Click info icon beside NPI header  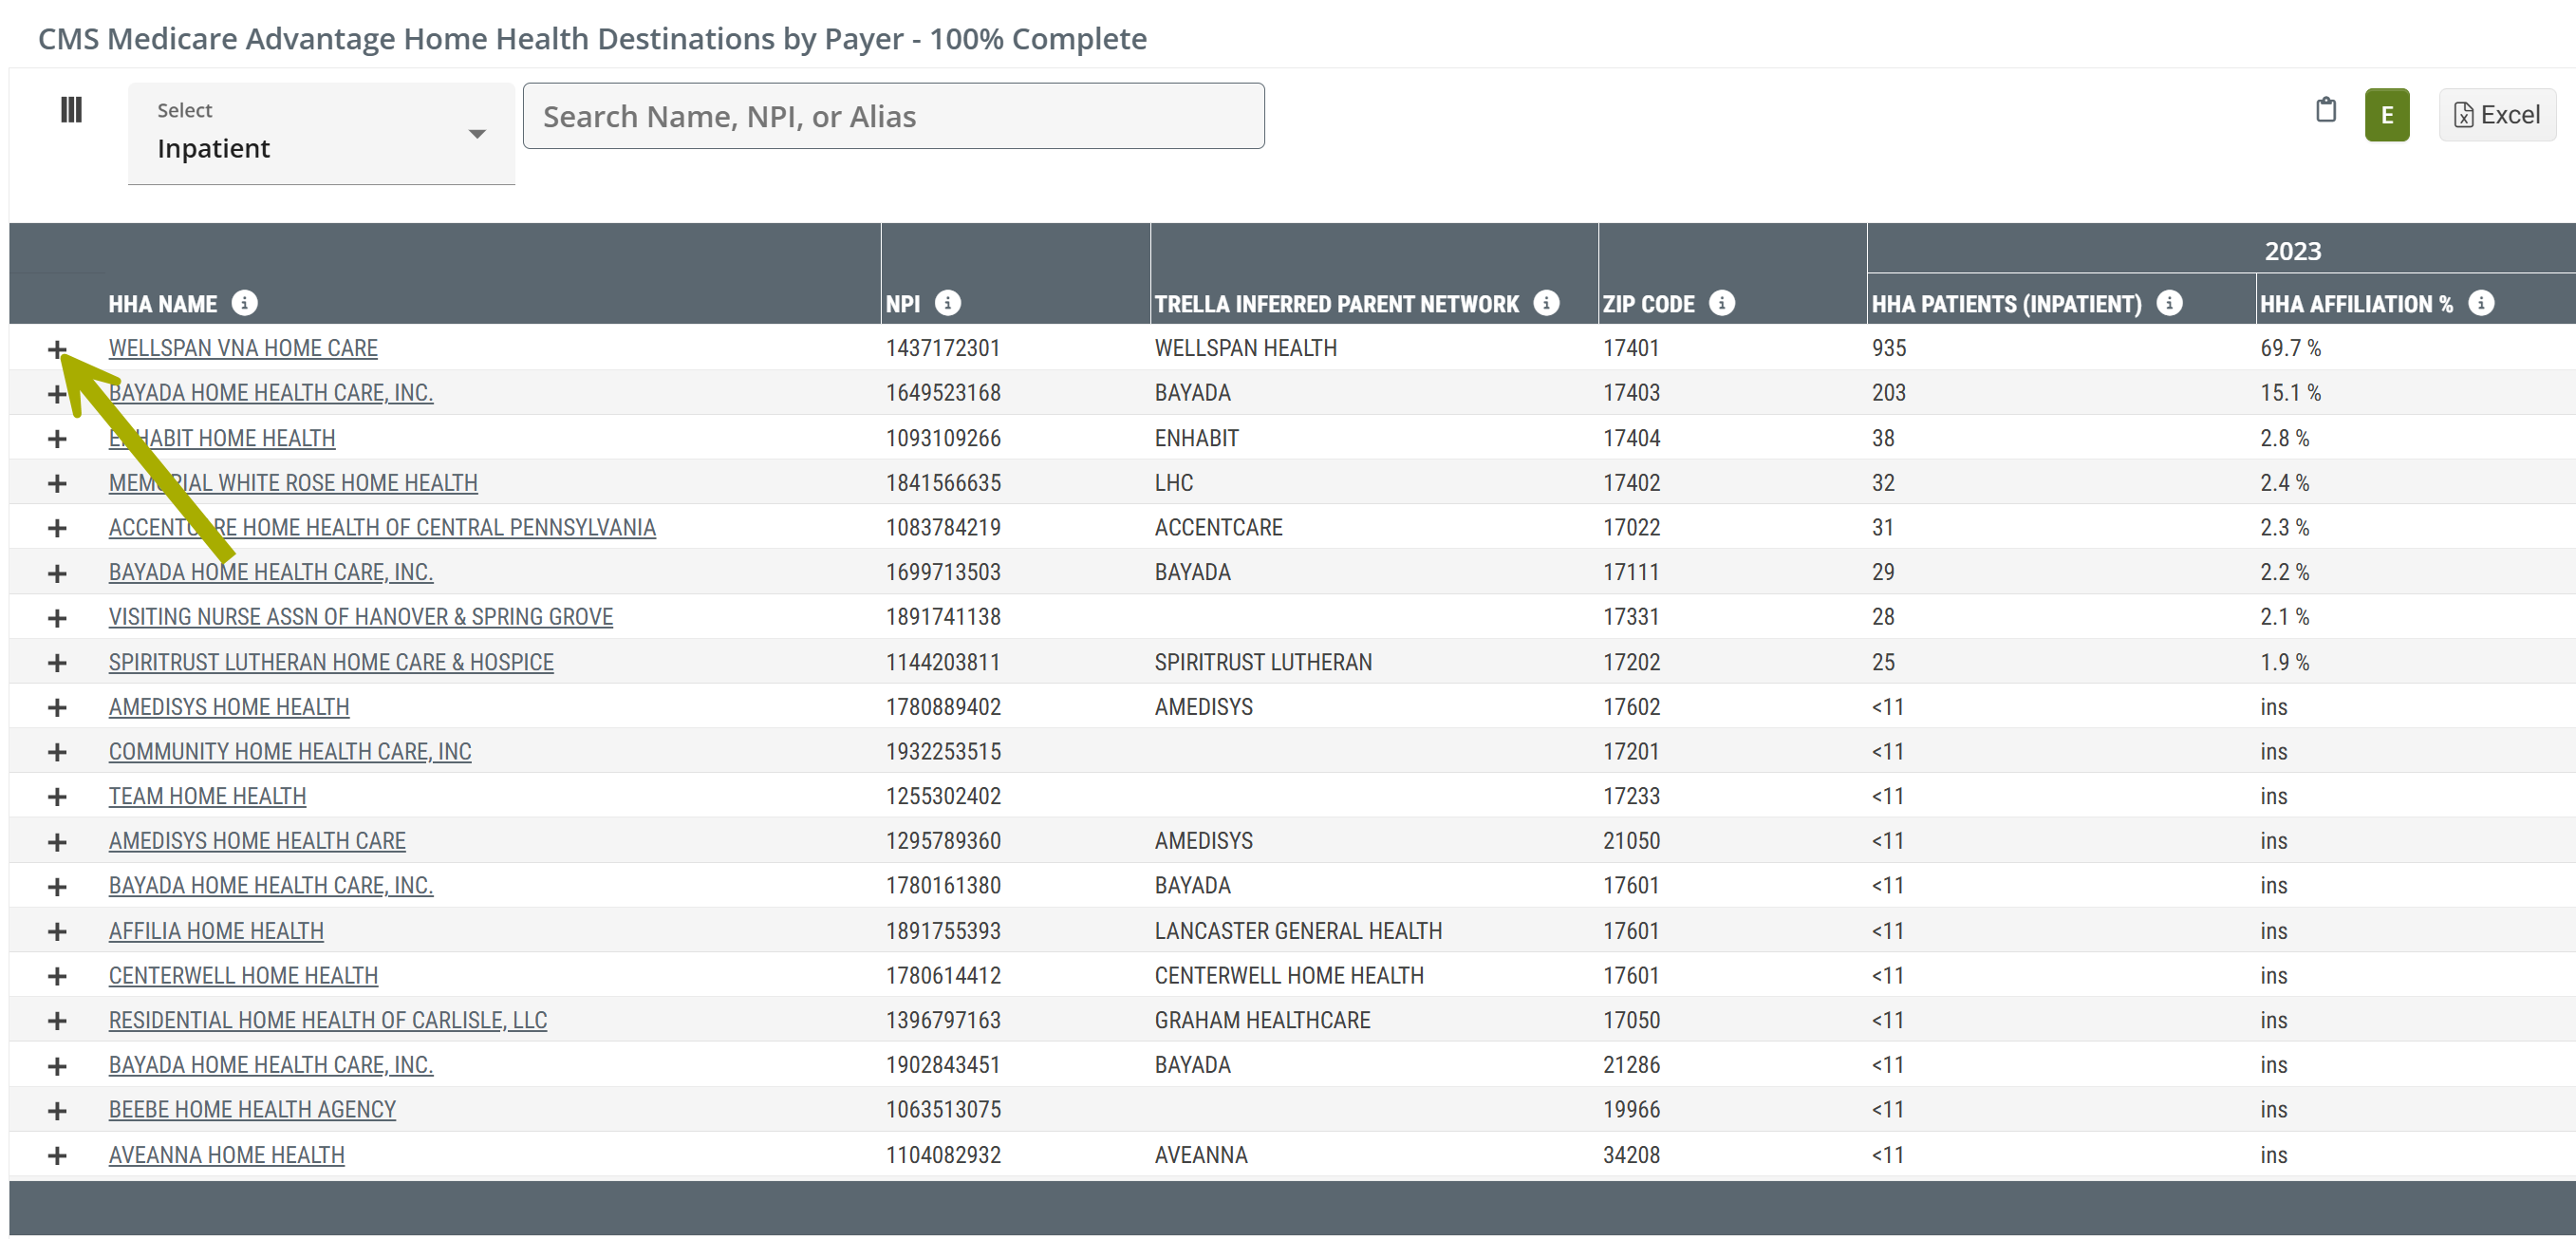[x=948, y=303]
